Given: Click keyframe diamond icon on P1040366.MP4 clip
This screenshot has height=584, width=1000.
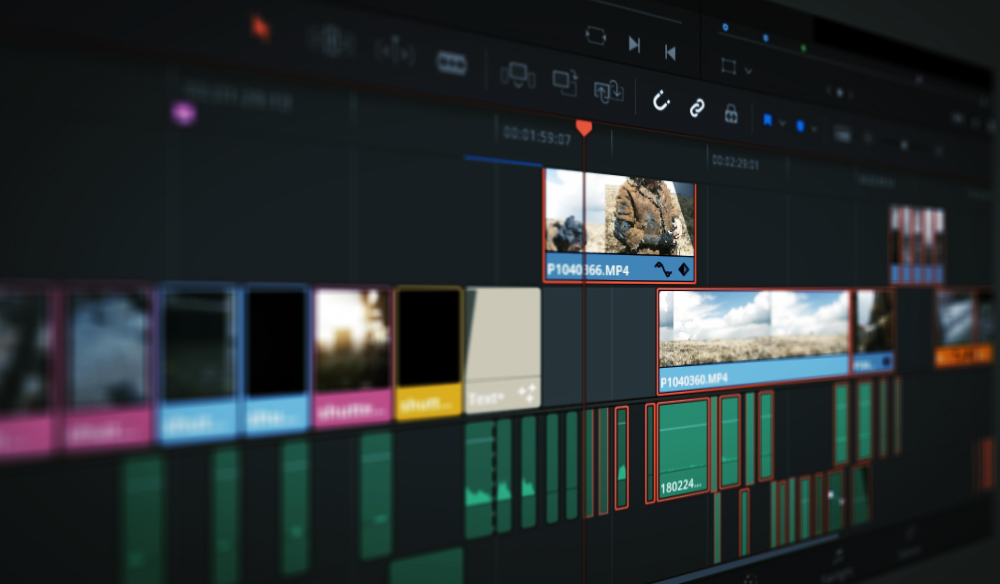Looking at the screenshot, I should (684, 269).
